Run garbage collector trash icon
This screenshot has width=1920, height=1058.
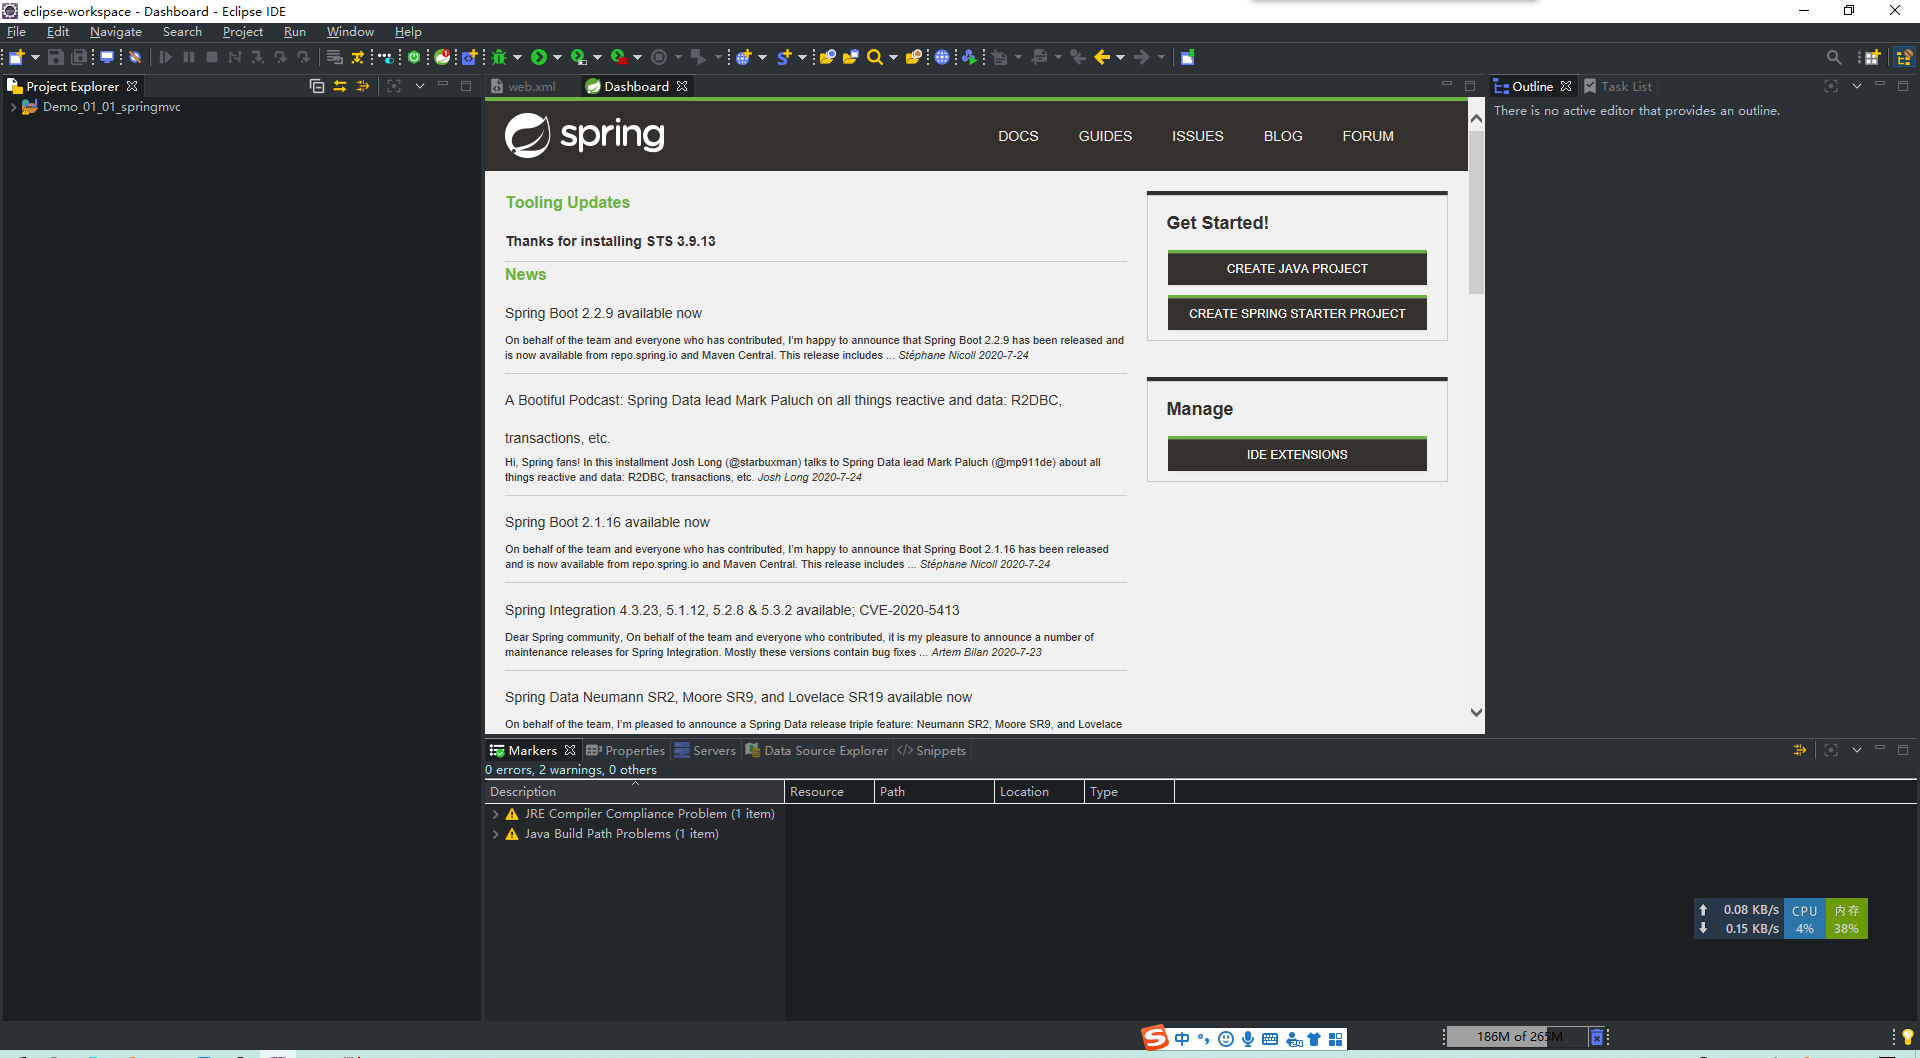point(1597,1037)
